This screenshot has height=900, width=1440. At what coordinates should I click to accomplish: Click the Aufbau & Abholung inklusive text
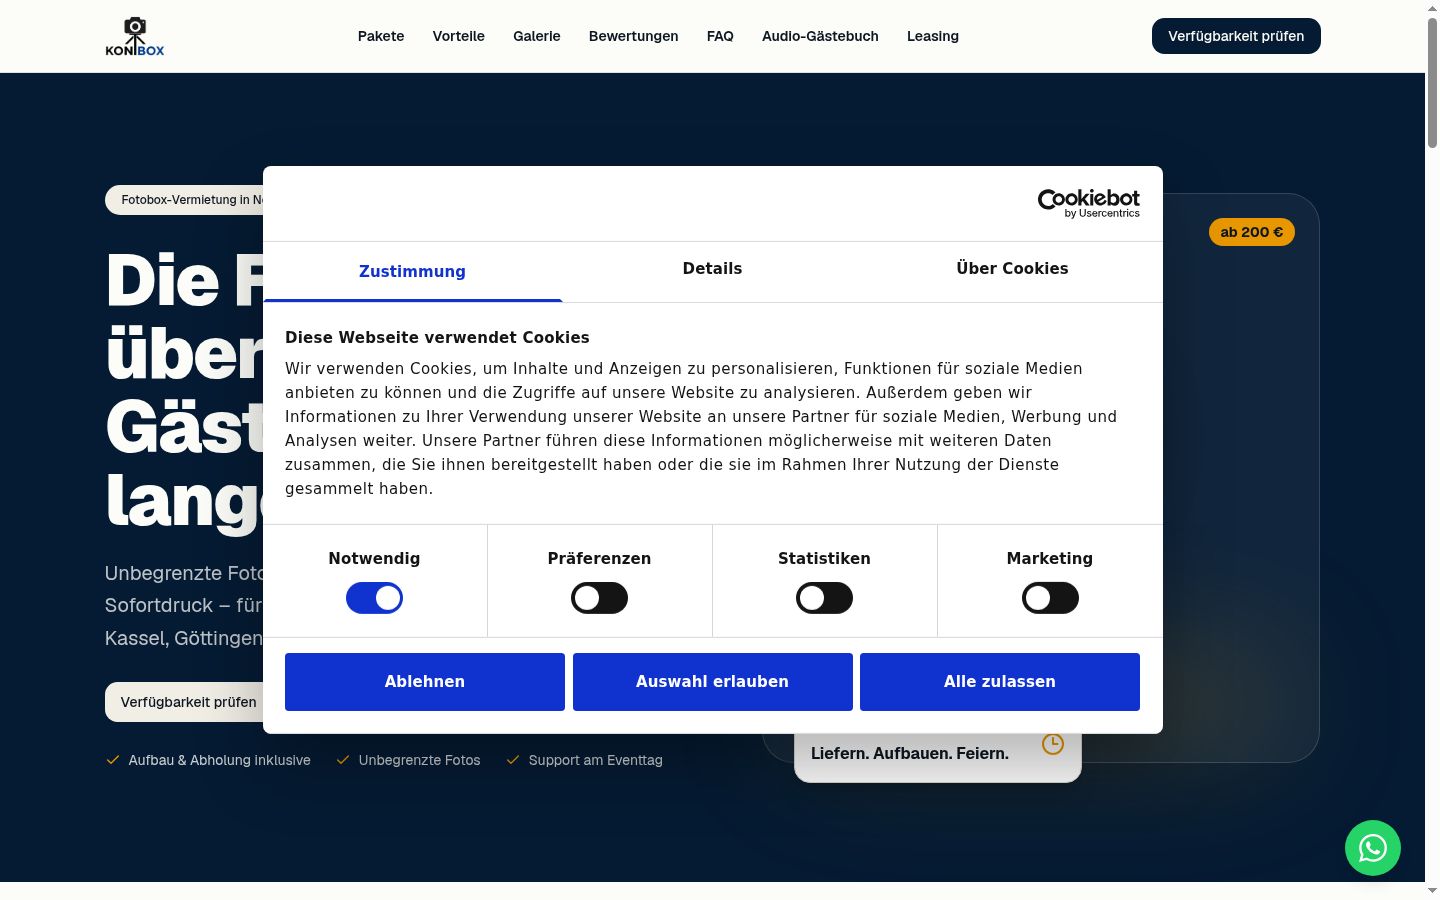pos(219,760)
